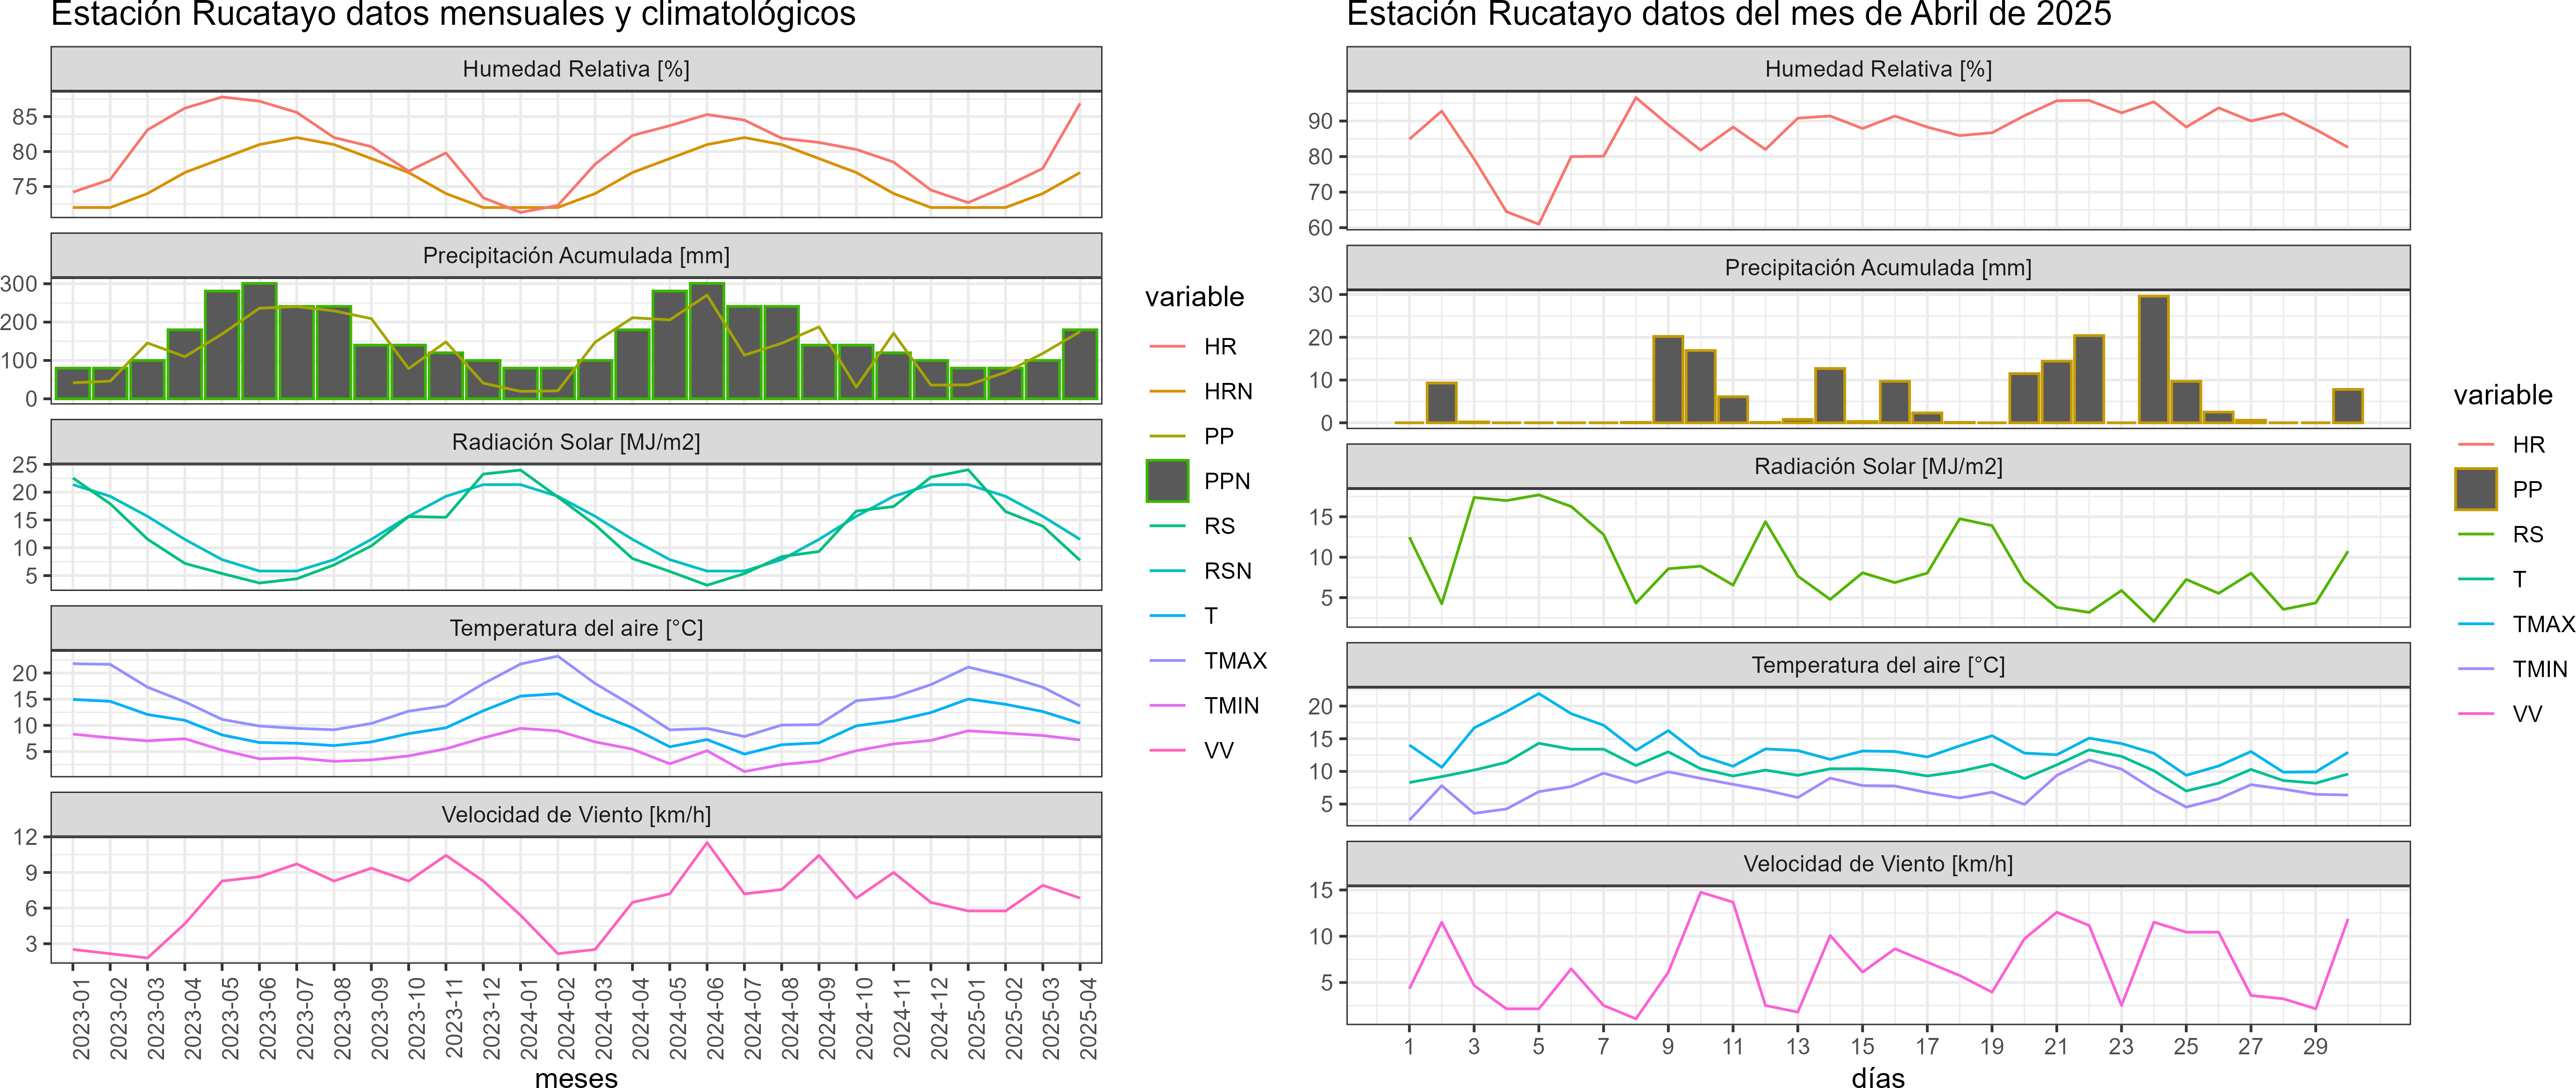Click the tallest daily precipitation bar near day 24
The height and width of the screenshot is (1088, 2576).
point(2153,359)
